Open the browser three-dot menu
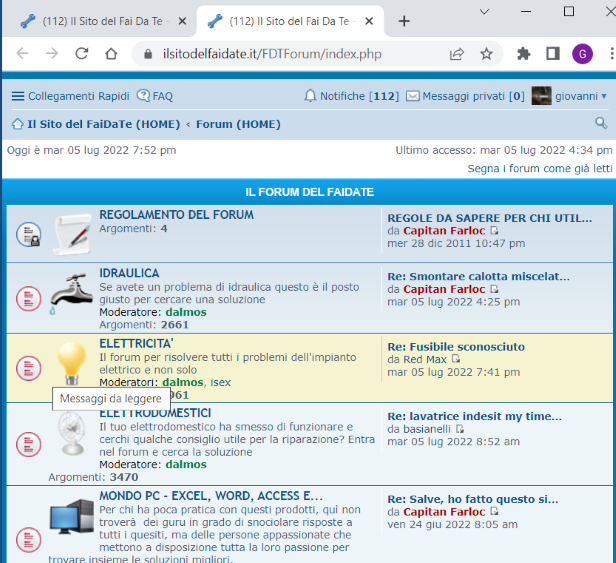The image size is (616, 563). (612, 54)
